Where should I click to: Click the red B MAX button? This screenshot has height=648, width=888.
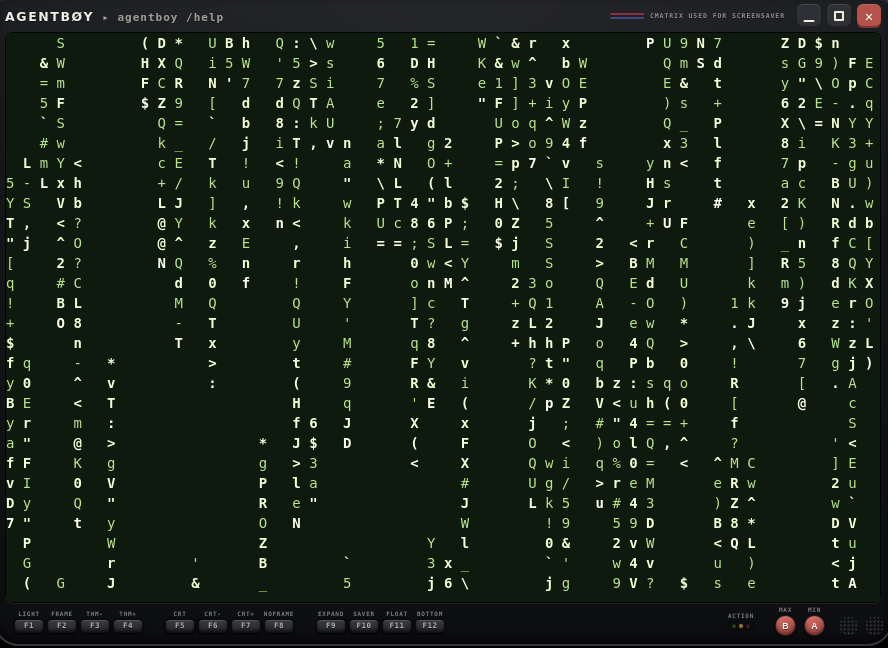click(x=785, y=626)
